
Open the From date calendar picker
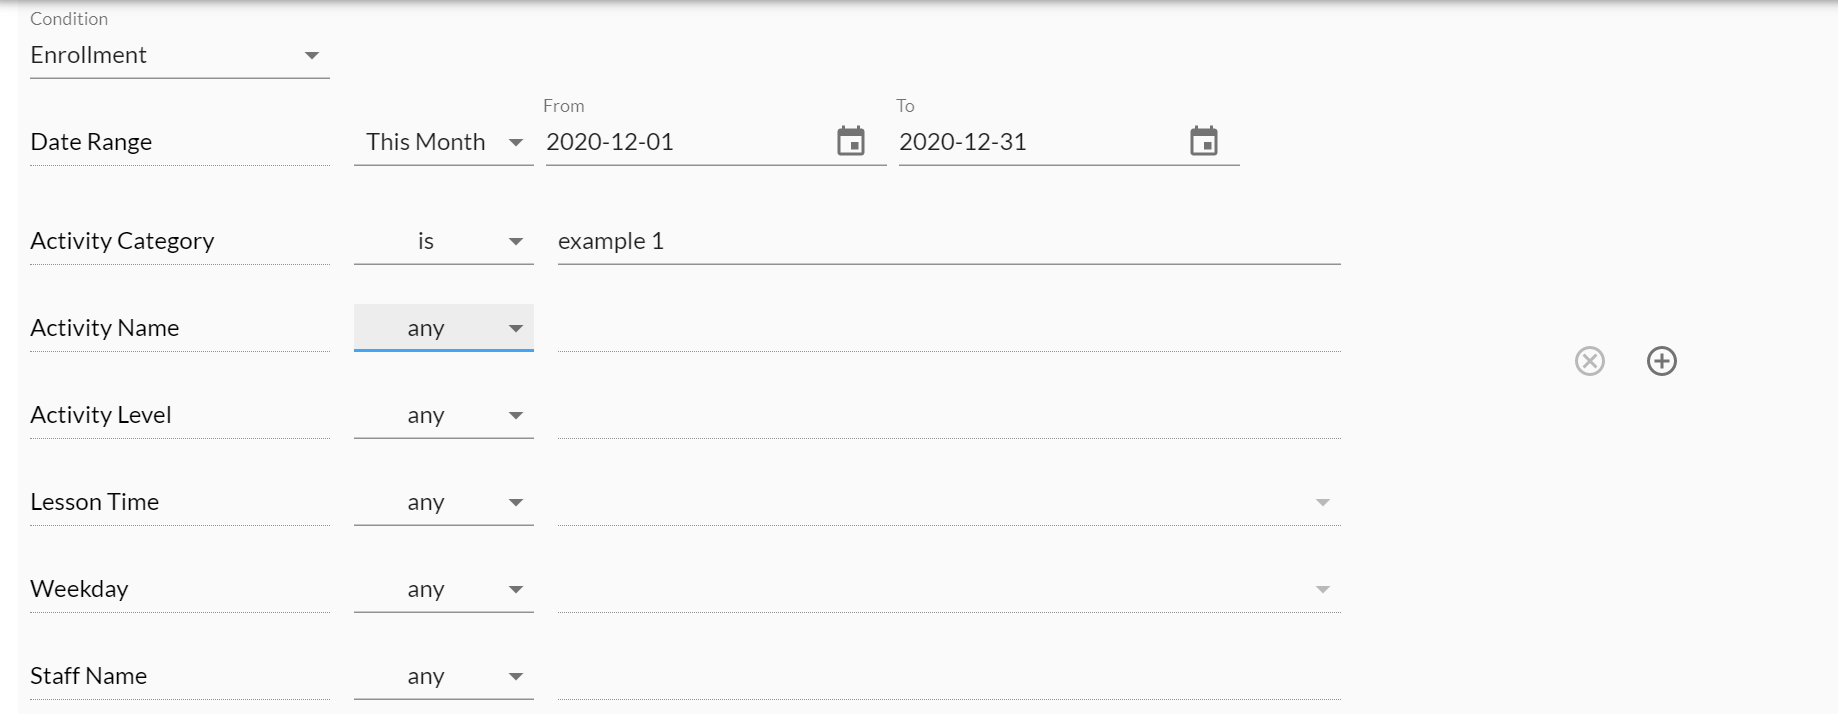[x=851, y=141]
